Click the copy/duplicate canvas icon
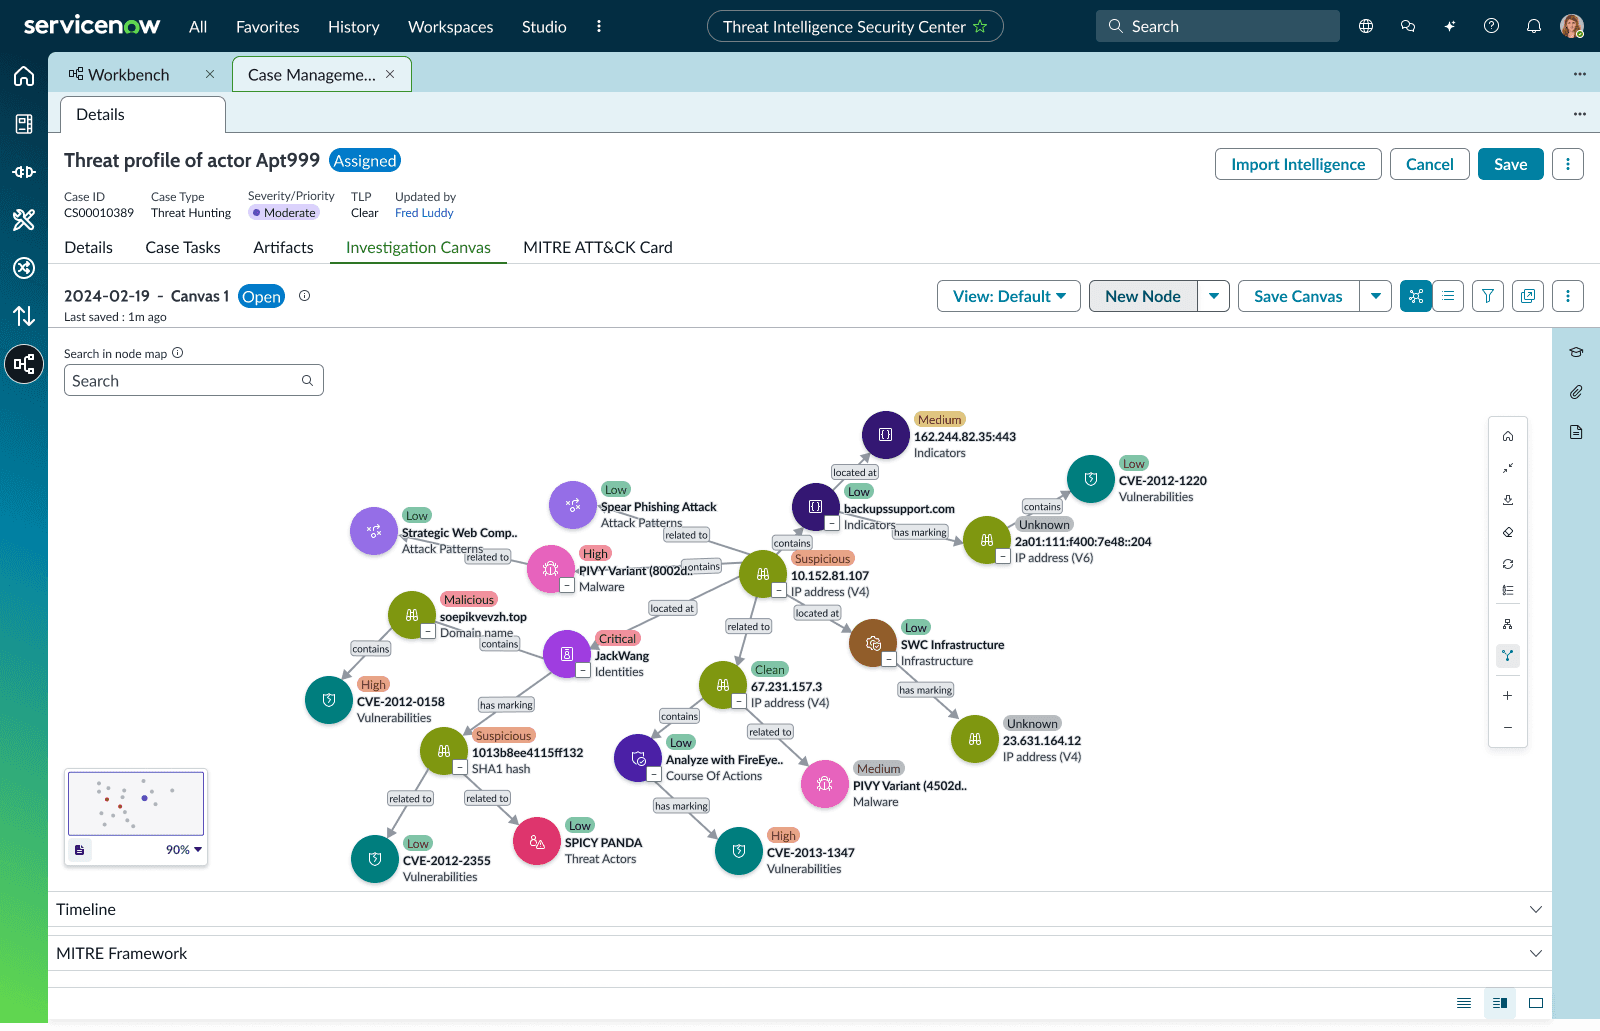Screen dimensions: 1600x1031 pyautogui.click(x=1528, y=296)
